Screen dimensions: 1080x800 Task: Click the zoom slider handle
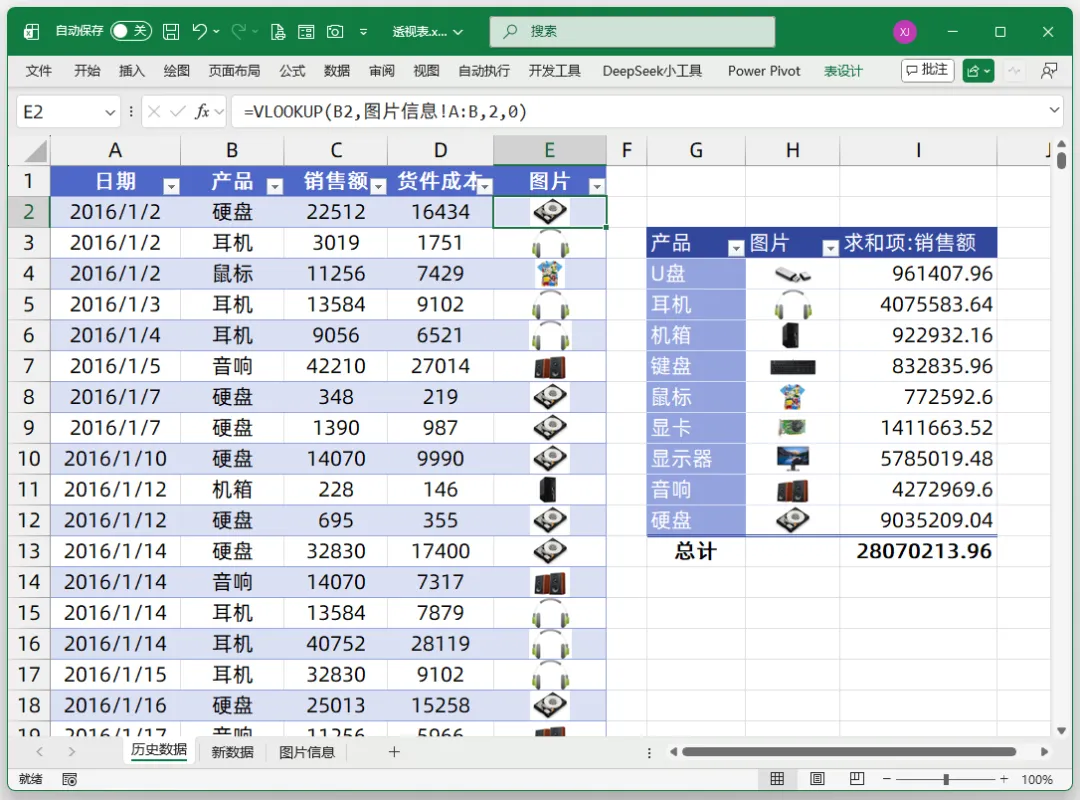tap(946, 779)
